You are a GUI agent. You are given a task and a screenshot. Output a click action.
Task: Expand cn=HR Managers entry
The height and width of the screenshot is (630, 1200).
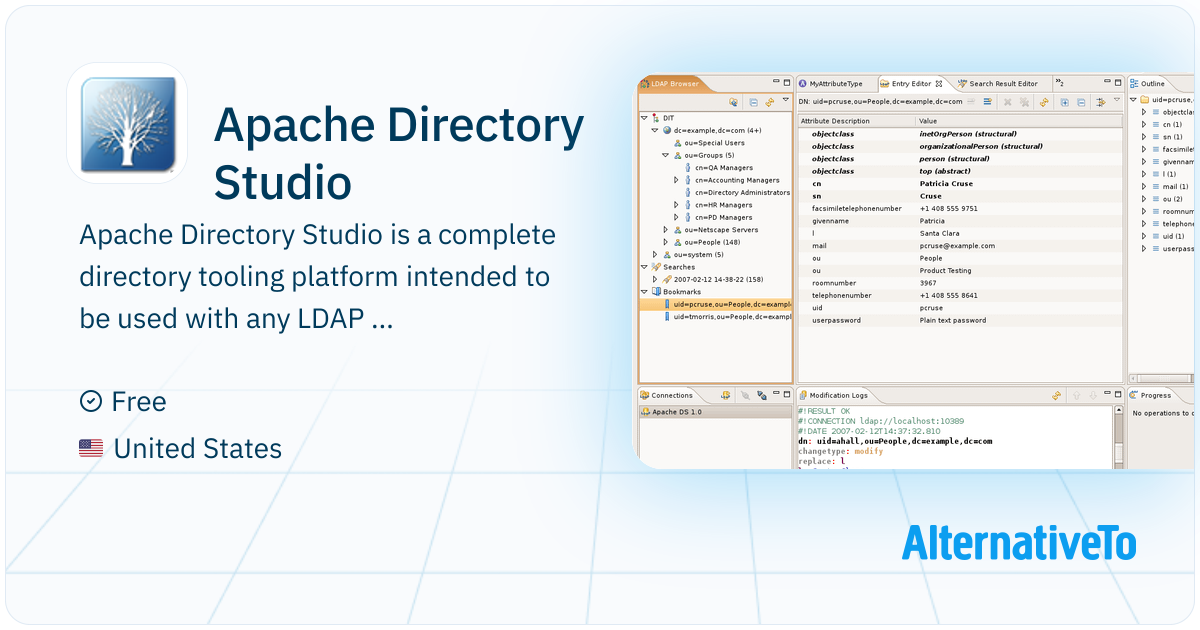676,205
